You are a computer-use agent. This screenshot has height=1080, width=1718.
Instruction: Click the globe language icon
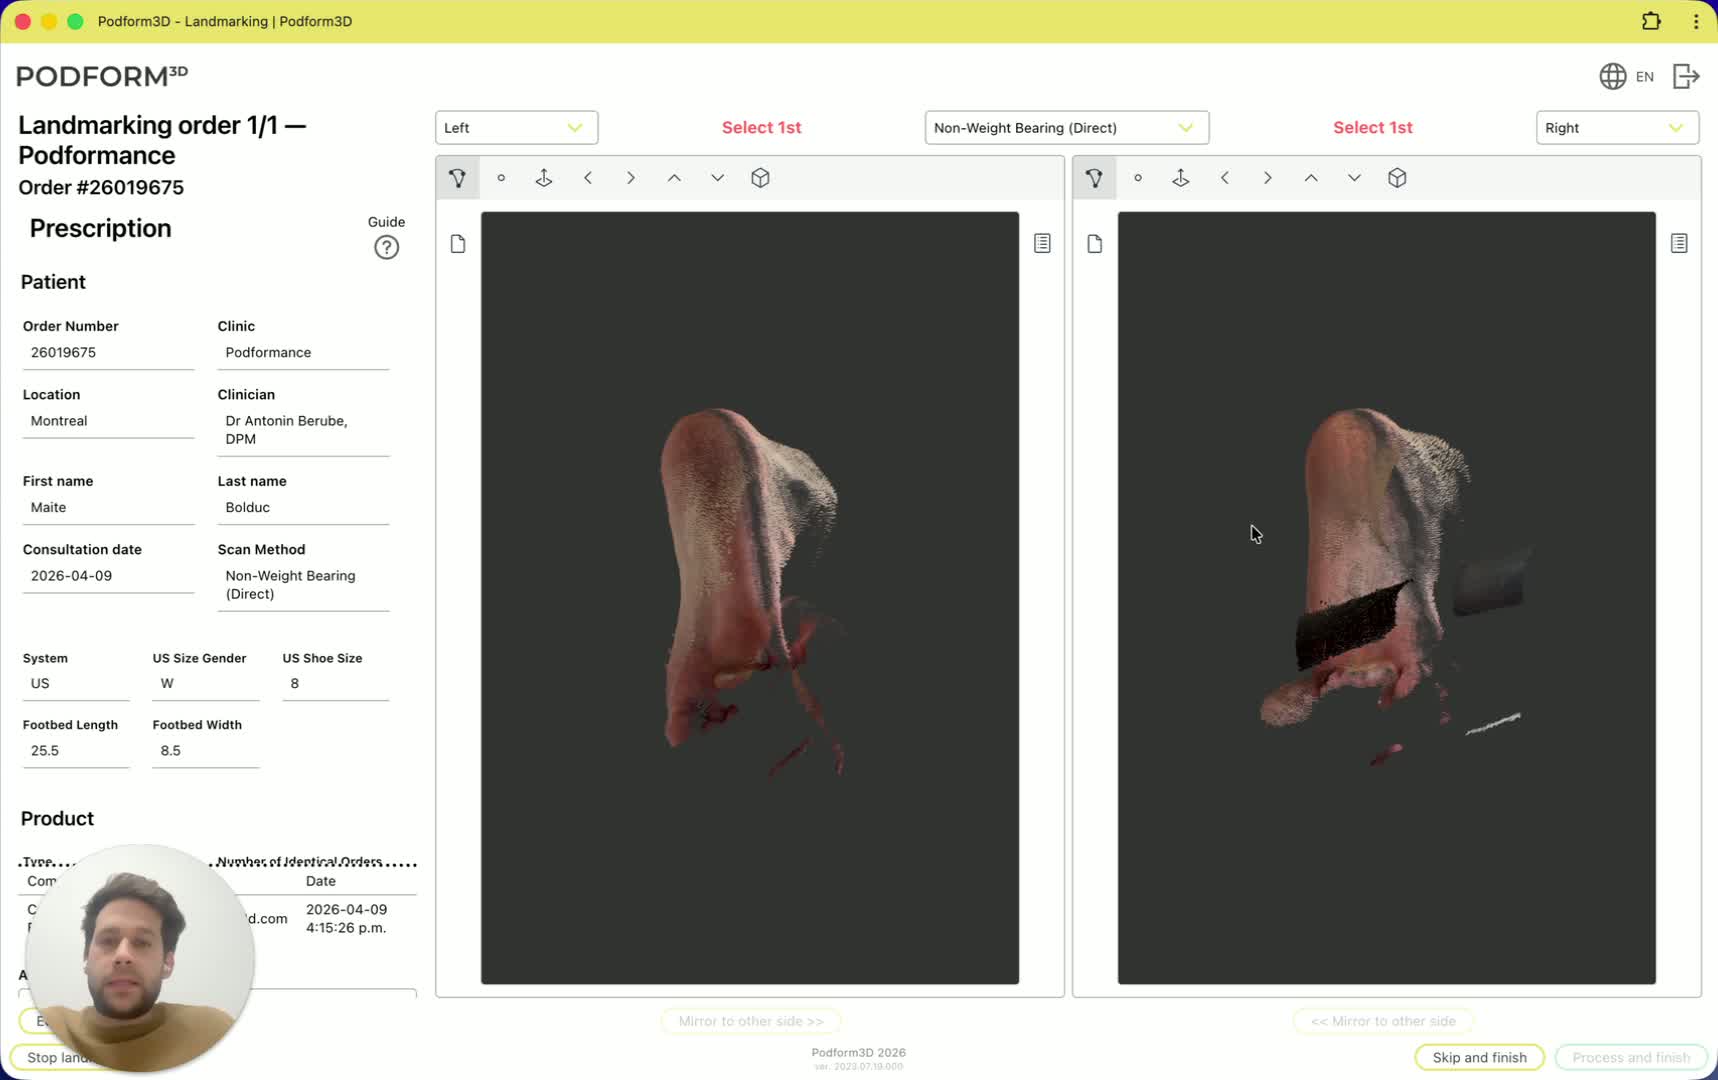(x=1612, y=76)
